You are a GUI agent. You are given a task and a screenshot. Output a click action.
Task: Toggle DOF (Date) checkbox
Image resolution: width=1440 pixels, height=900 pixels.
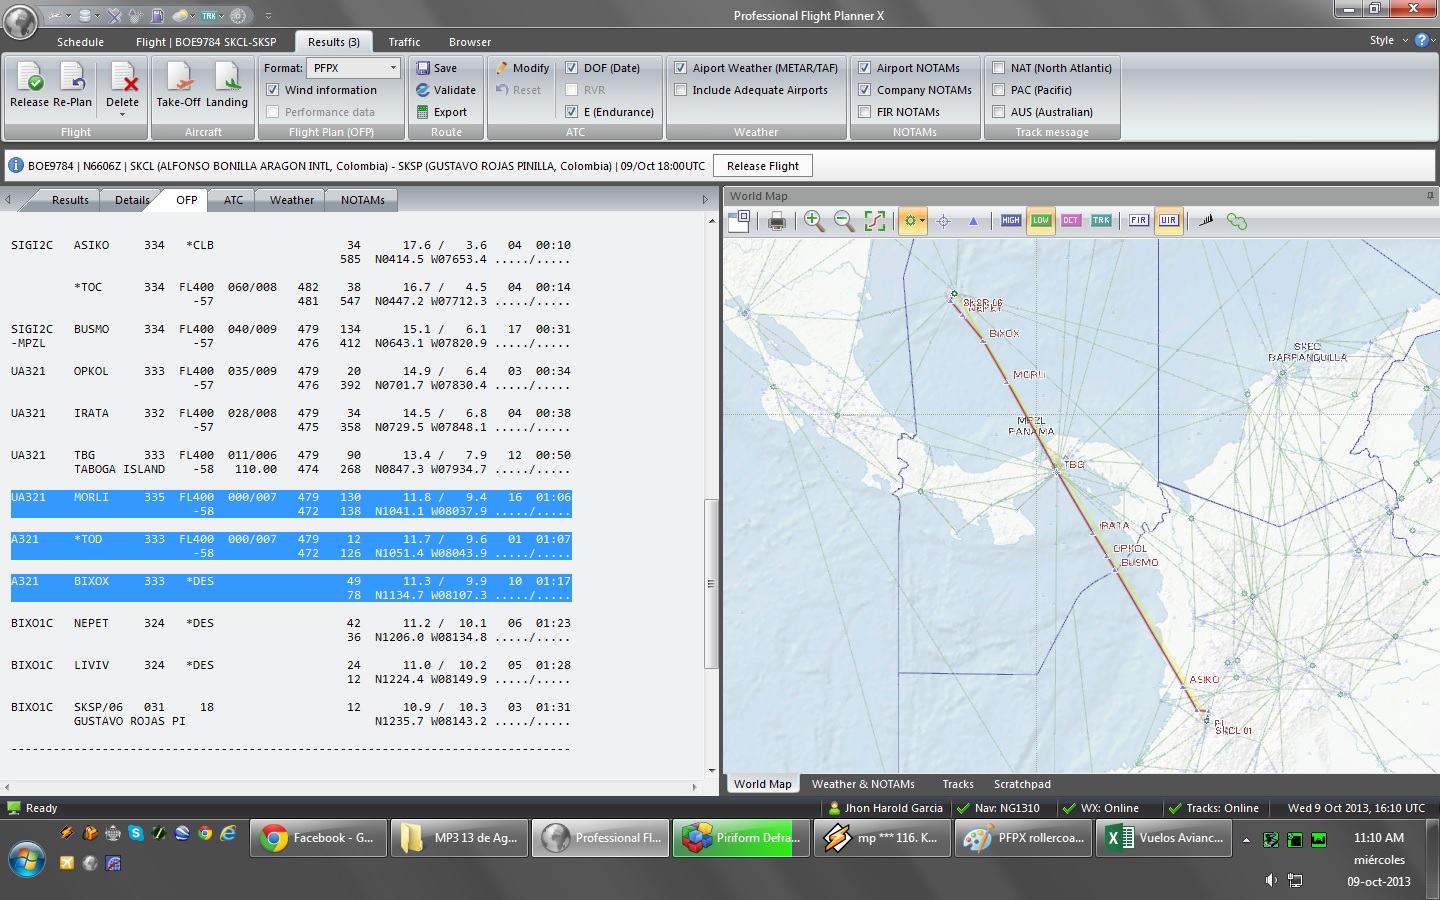[x=571, y=68]
